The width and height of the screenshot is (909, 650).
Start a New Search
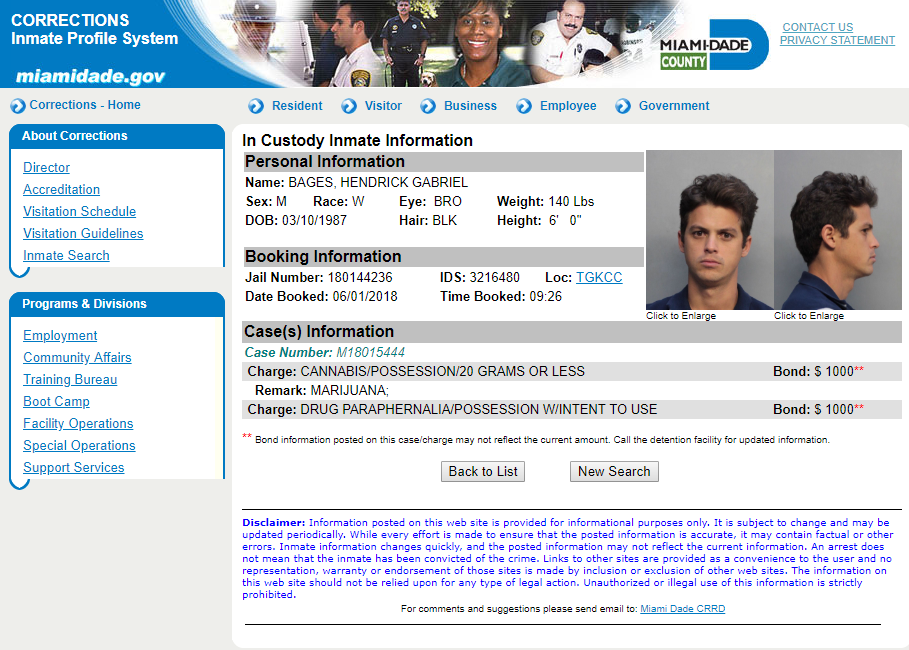[614, 471]
